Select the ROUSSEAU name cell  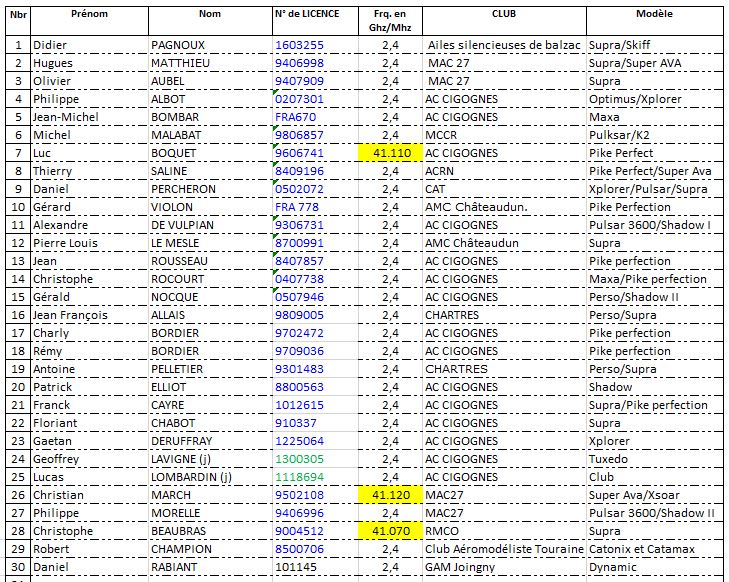click(210, 261)
